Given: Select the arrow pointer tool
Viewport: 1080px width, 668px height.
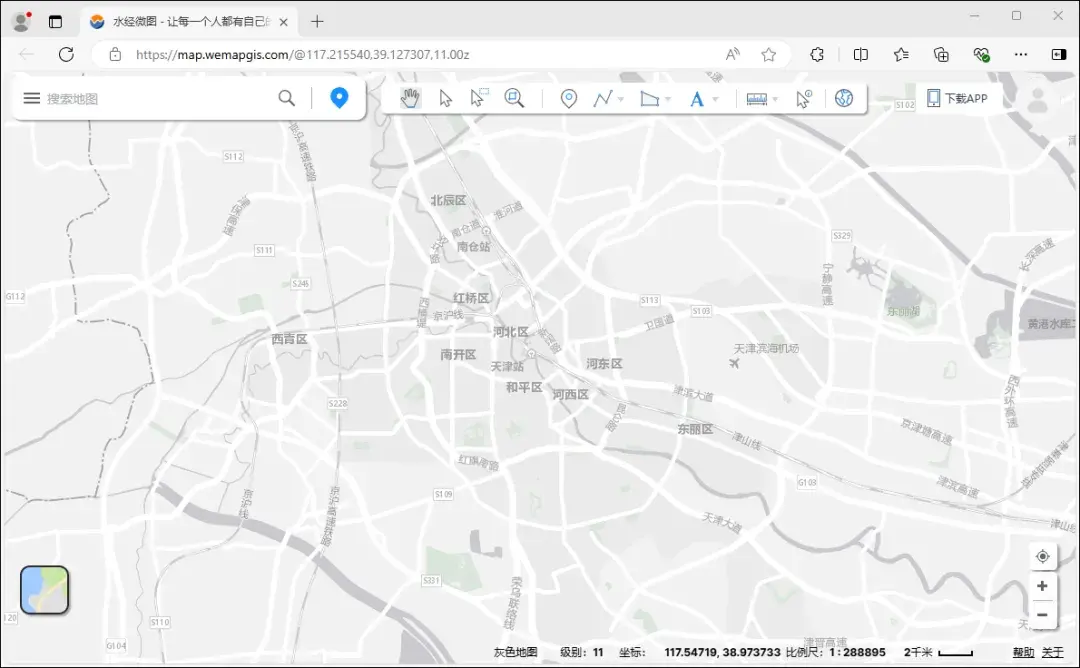Looking at the screenshot, I should point(445,98).
